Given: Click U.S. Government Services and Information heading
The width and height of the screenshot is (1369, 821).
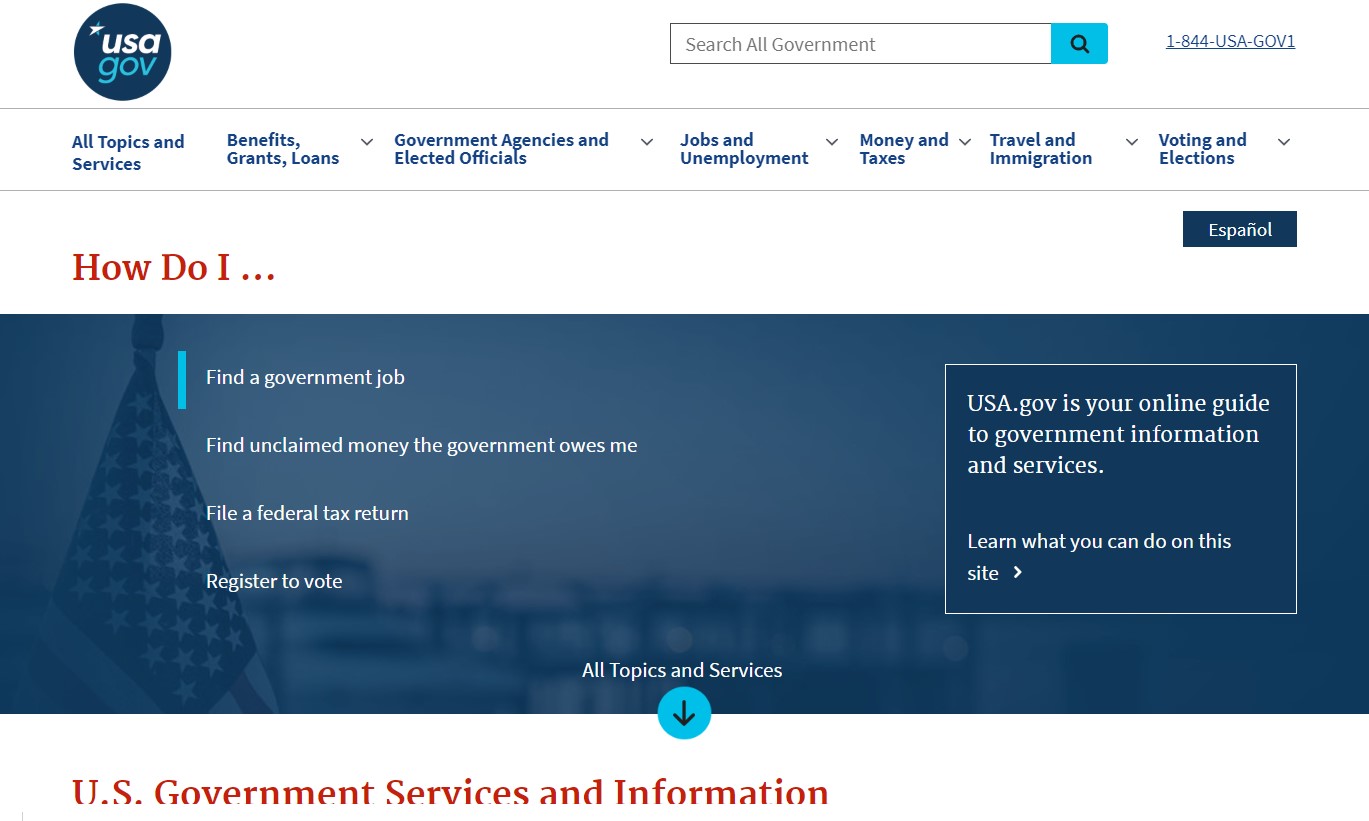Looking at the screenshot, I should 450,792.
